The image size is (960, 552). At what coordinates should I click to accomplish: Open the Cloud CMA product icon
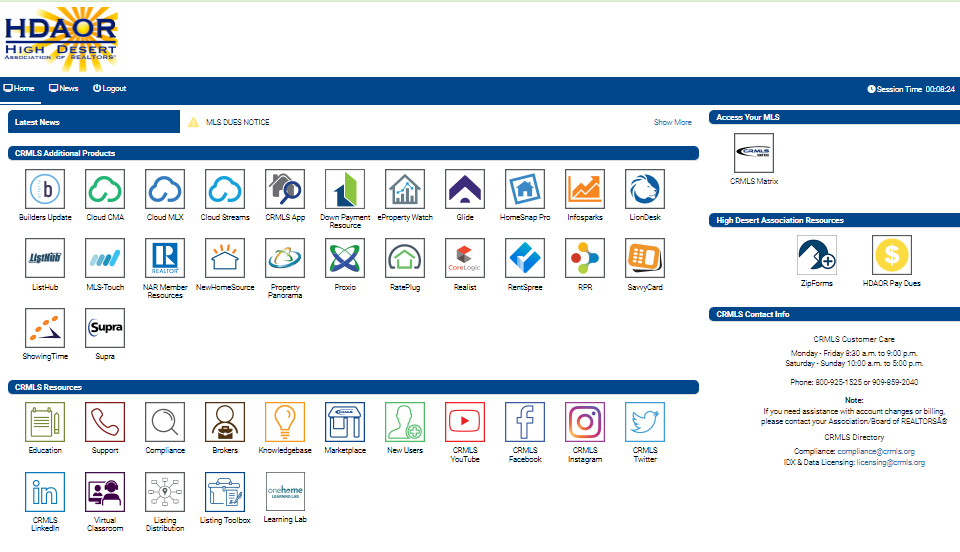pyautogui.click(x=105, y=189)
